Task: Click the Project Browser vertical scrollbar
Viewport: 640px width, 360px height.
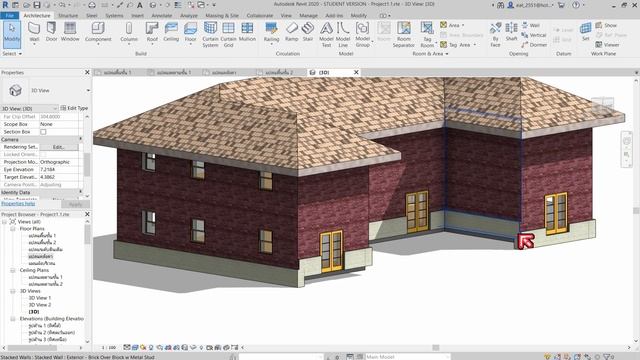Action: tap(87, 282)
